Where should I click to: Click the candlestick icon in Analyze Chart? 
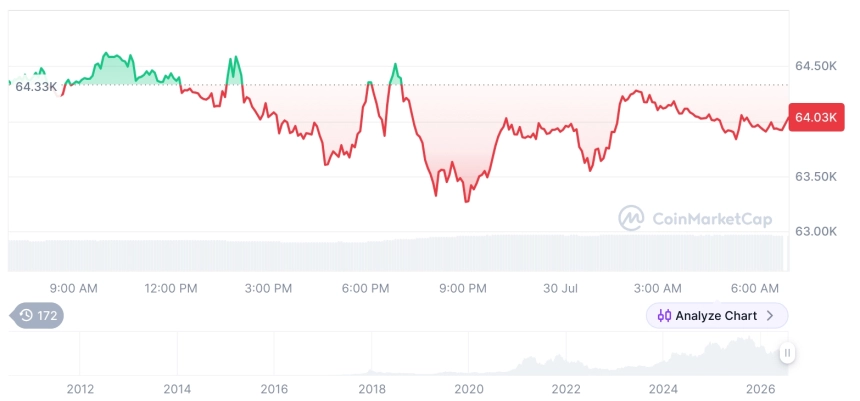(664, 316)
